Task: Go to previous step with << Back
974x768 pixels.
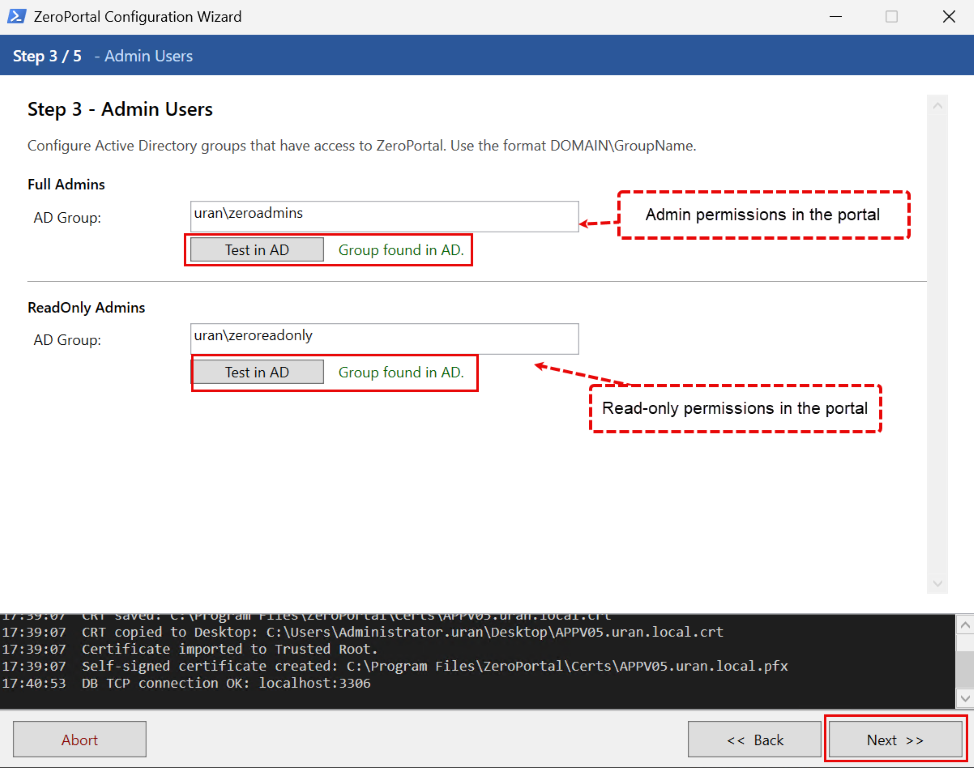Action: pos(755,739)
